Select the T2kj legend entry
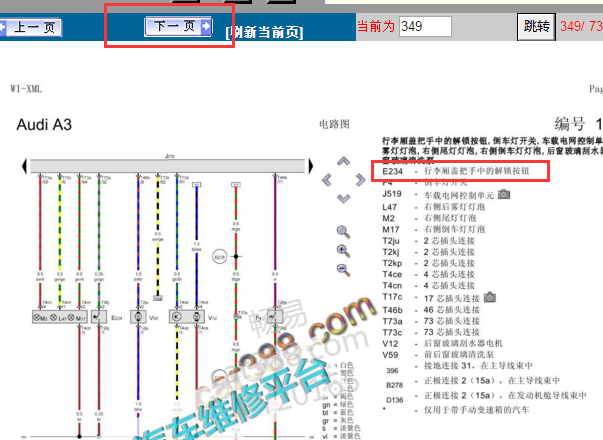The image size is (603, 440). 428,252
